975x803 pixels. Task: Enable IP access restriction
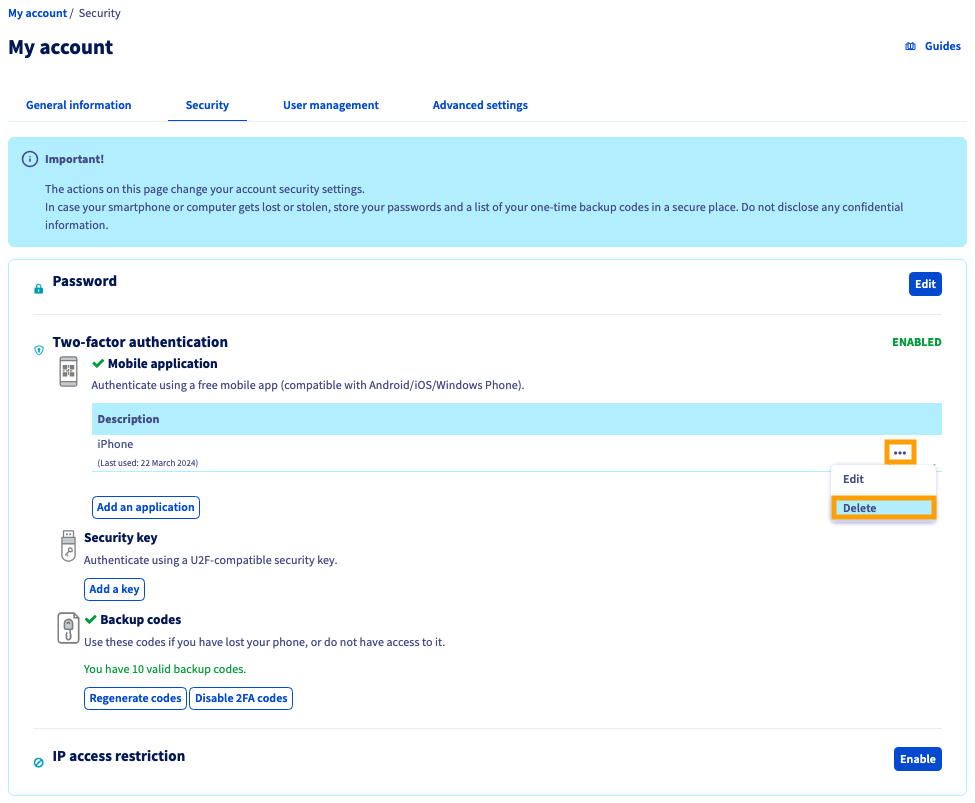(917, 758)
